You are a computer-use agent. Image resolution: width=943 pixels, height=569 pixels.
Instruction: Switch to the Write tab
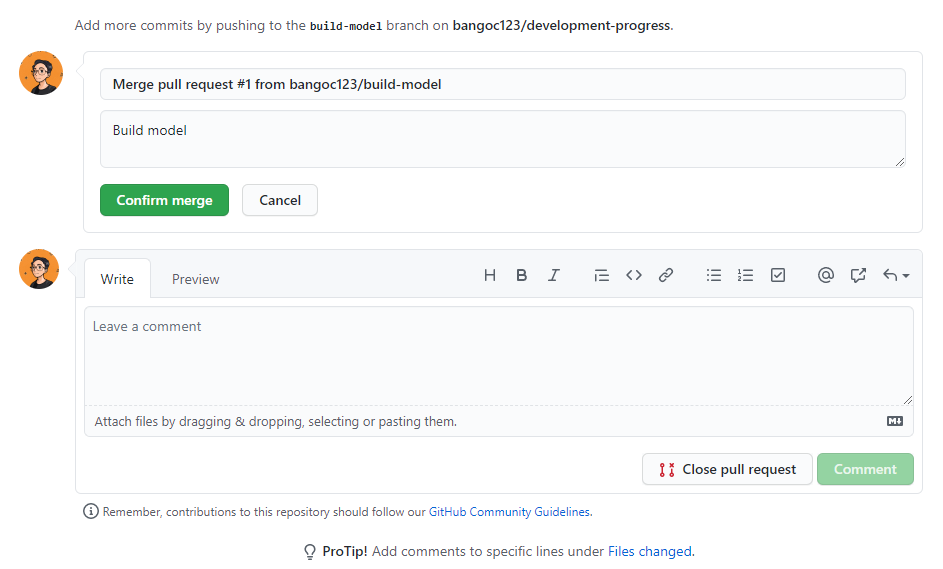[x=117, y=279]
